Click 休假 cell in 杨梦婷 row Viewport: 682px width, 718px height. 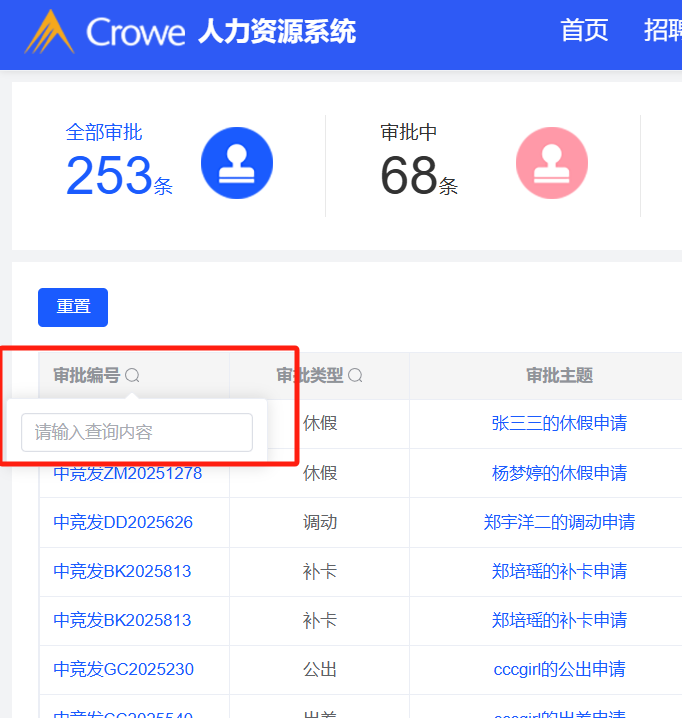point(320,473)
